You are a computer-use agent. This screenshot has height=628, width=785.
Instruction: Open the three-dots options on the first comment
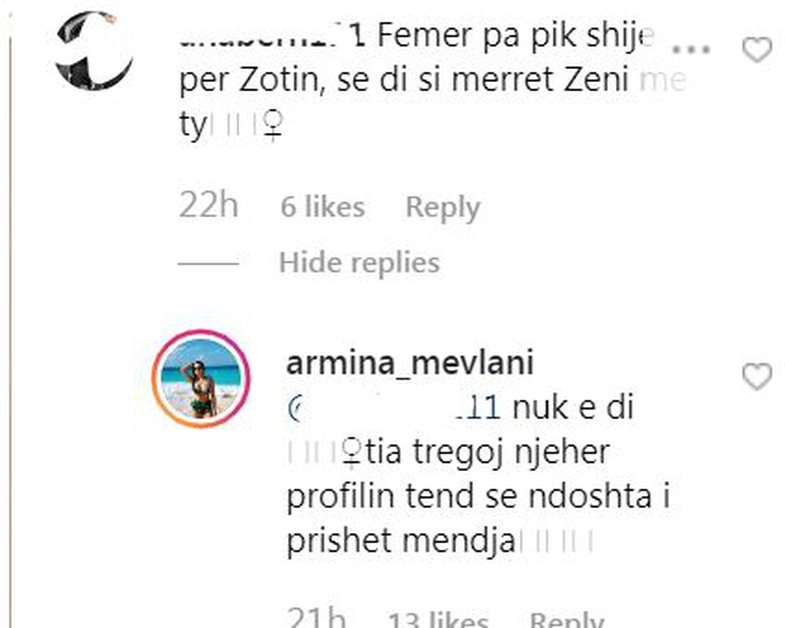point(691,50)
